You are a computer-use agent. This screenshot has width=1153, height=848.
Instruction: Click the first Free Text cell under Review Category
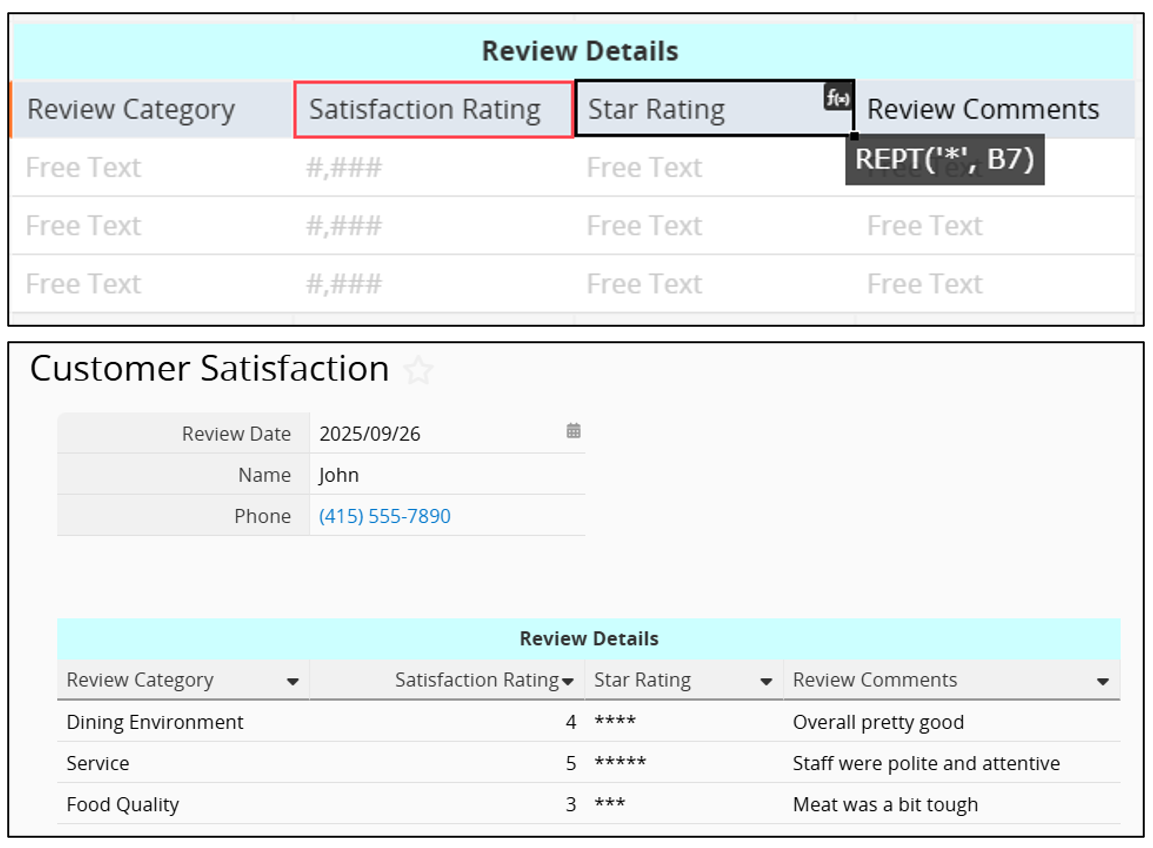tap(84, 167)
